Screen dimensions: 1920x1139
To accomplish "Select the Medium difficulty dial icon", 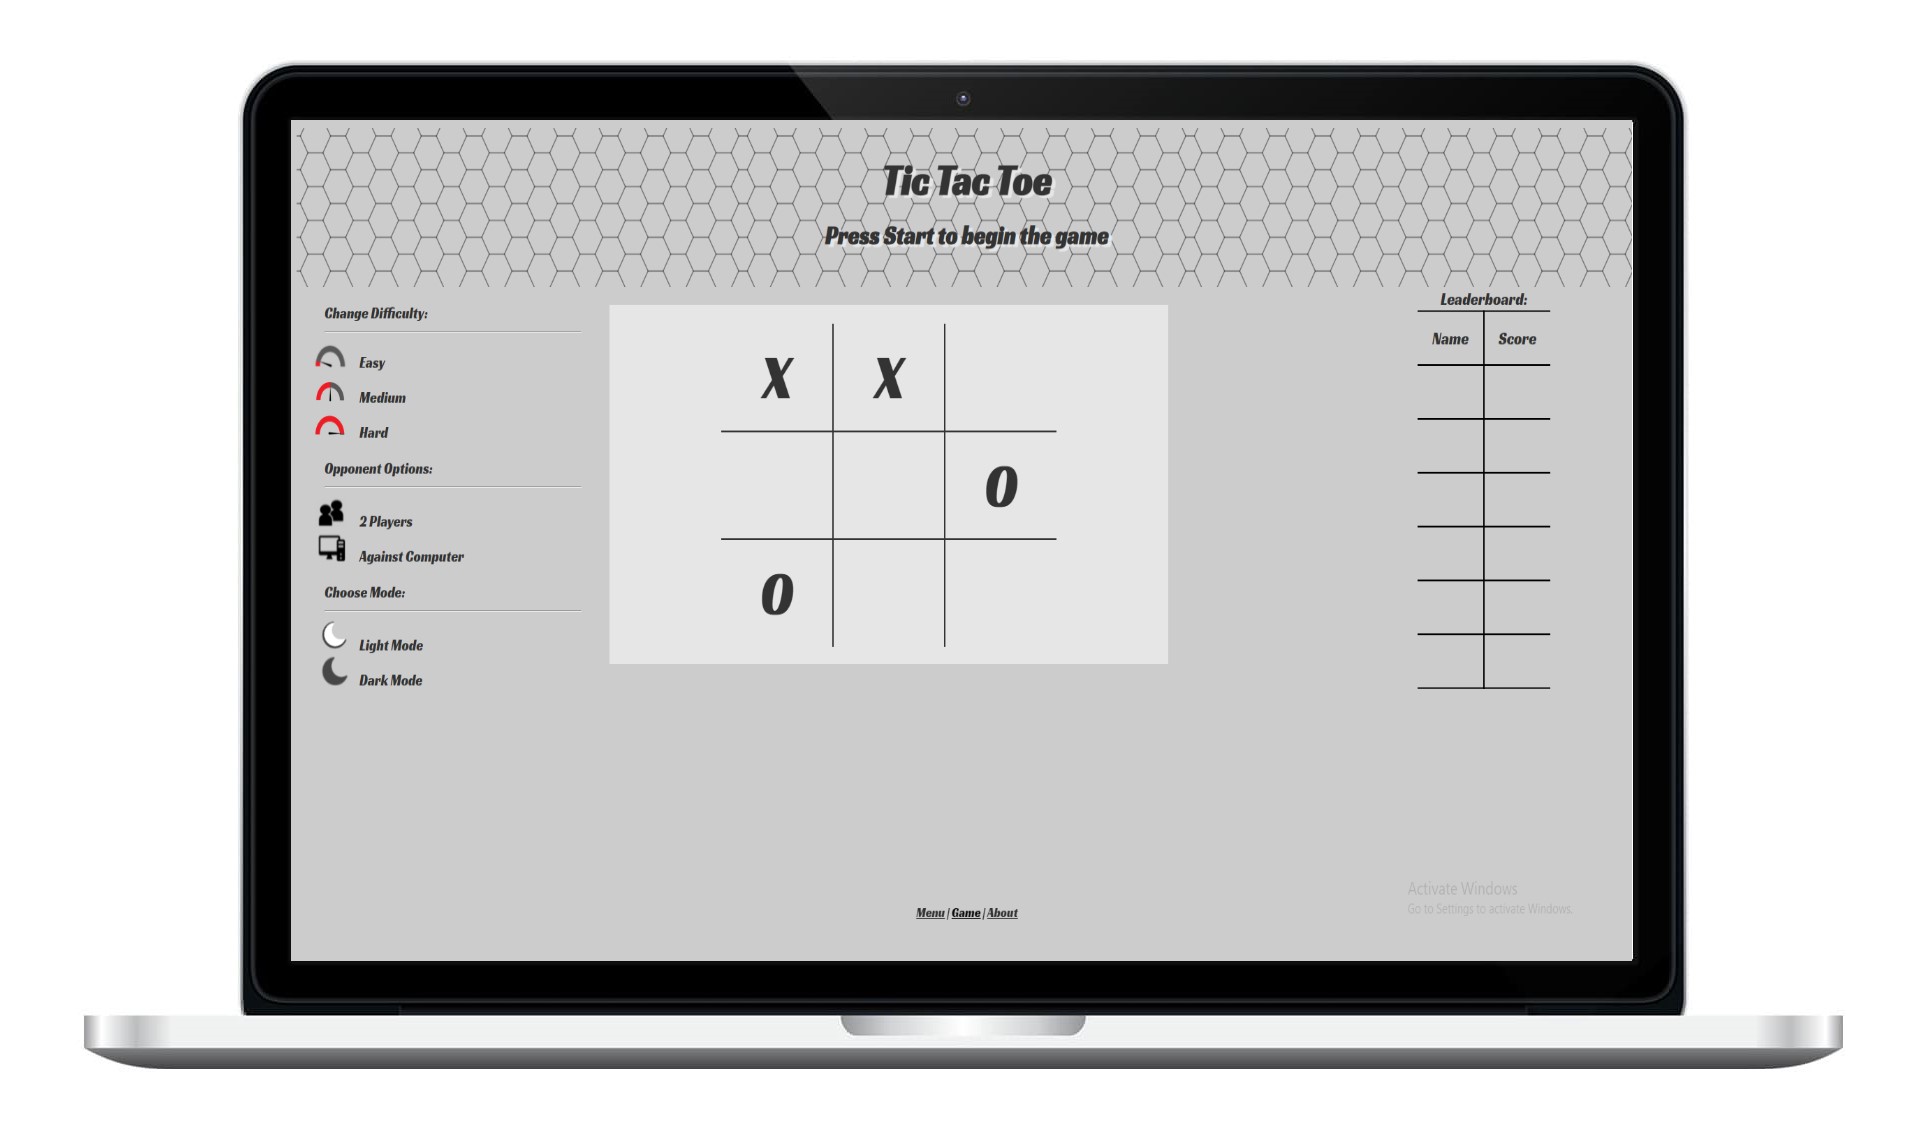I will click(331, 393).
